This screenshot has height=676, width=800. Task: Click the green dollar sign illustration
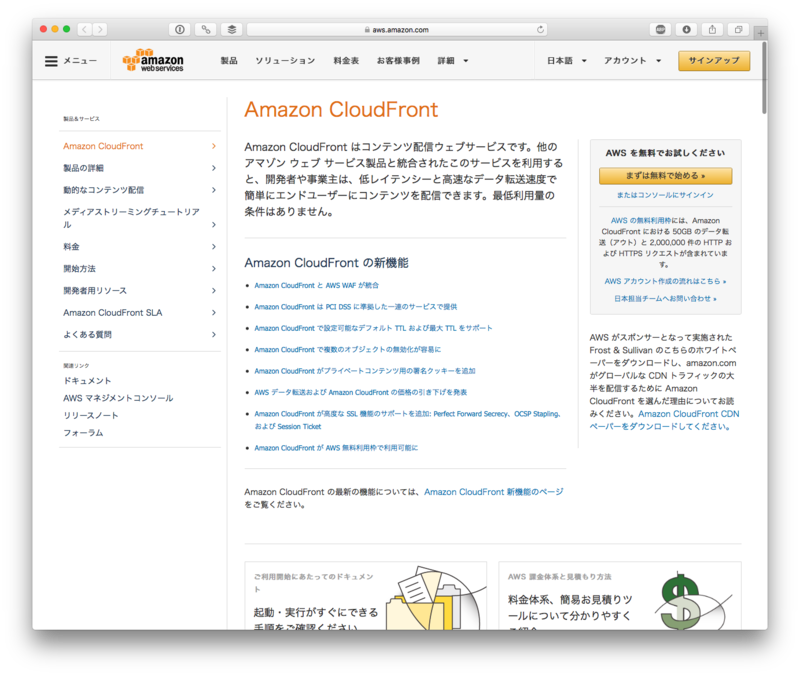pyautogui.click(x=691, y=601)
